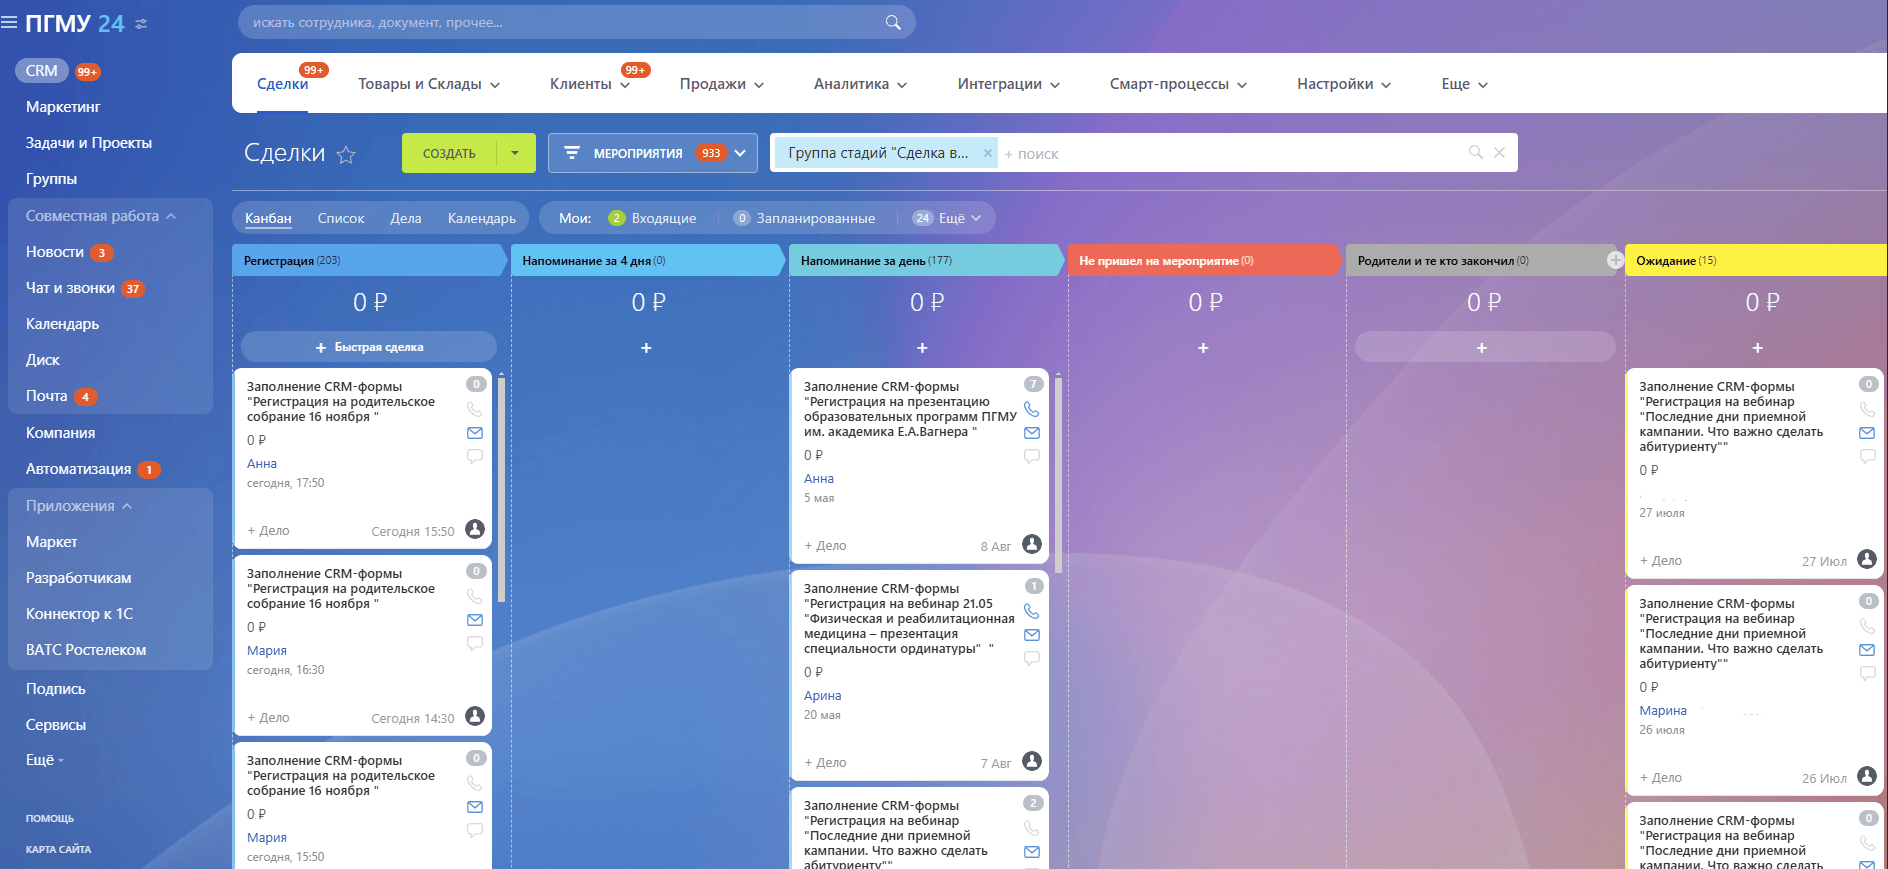
Task: Open the Клиенты tab
Action: 590,84
